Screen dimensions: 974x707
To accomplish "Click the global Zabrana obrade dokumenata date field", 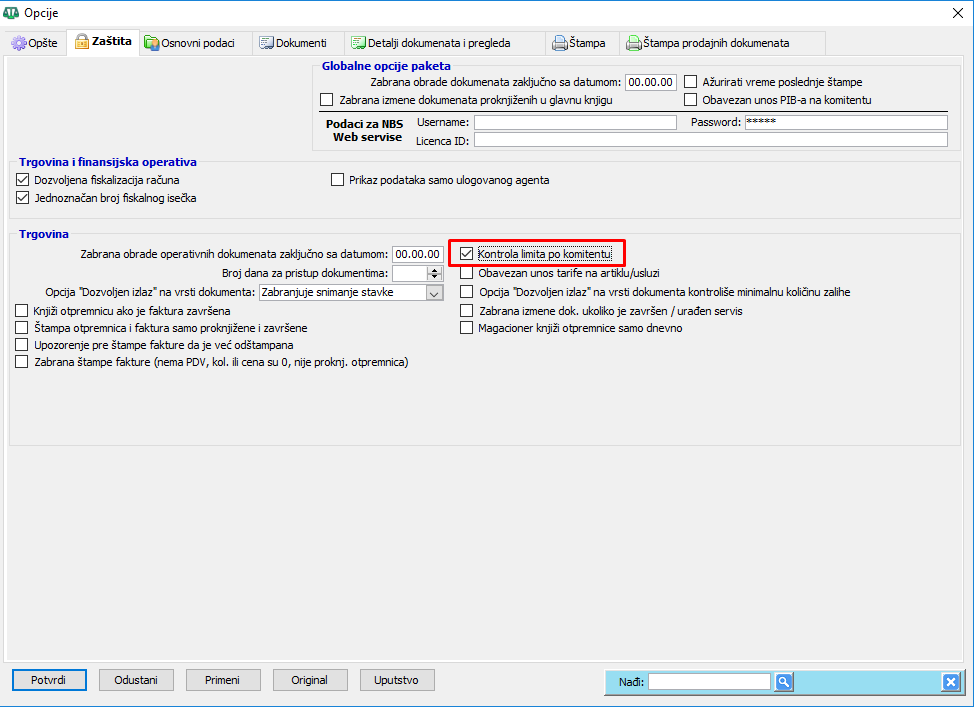I will (x=650, y=82).
